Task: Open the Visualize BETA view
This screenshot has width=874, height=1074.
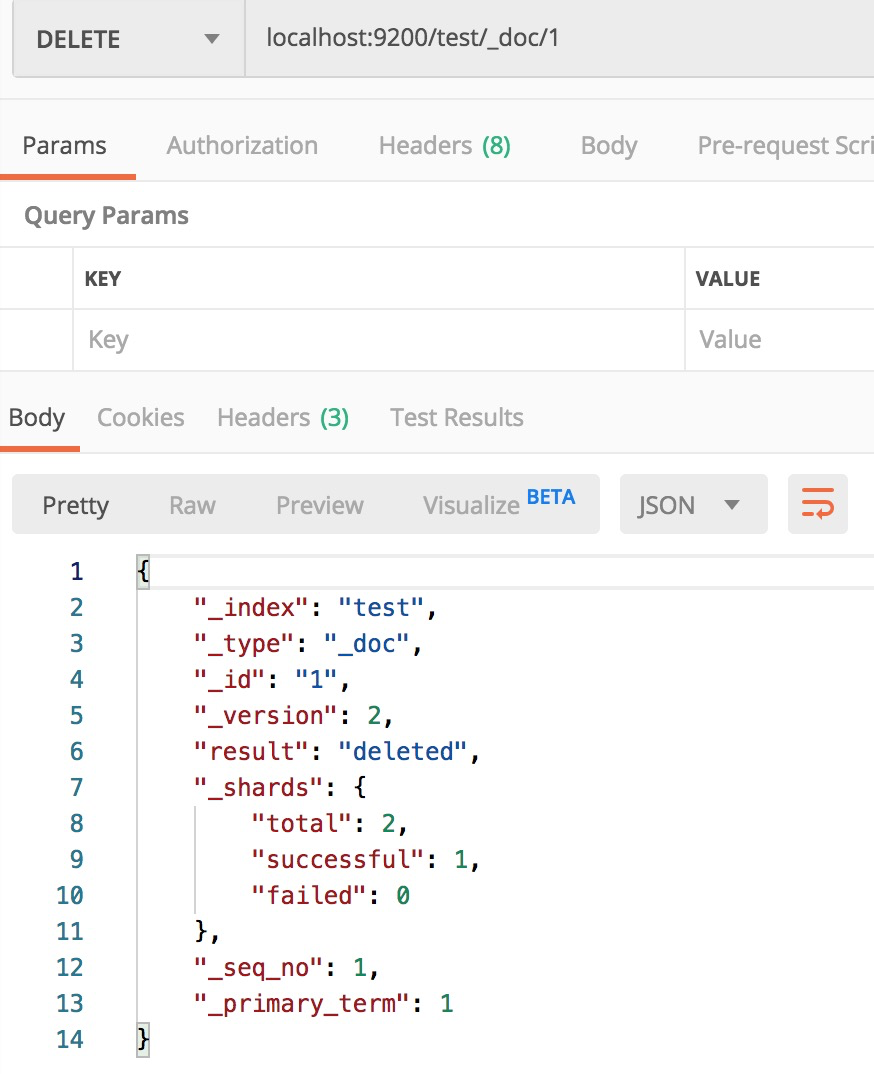Action: tap(498, 504)
